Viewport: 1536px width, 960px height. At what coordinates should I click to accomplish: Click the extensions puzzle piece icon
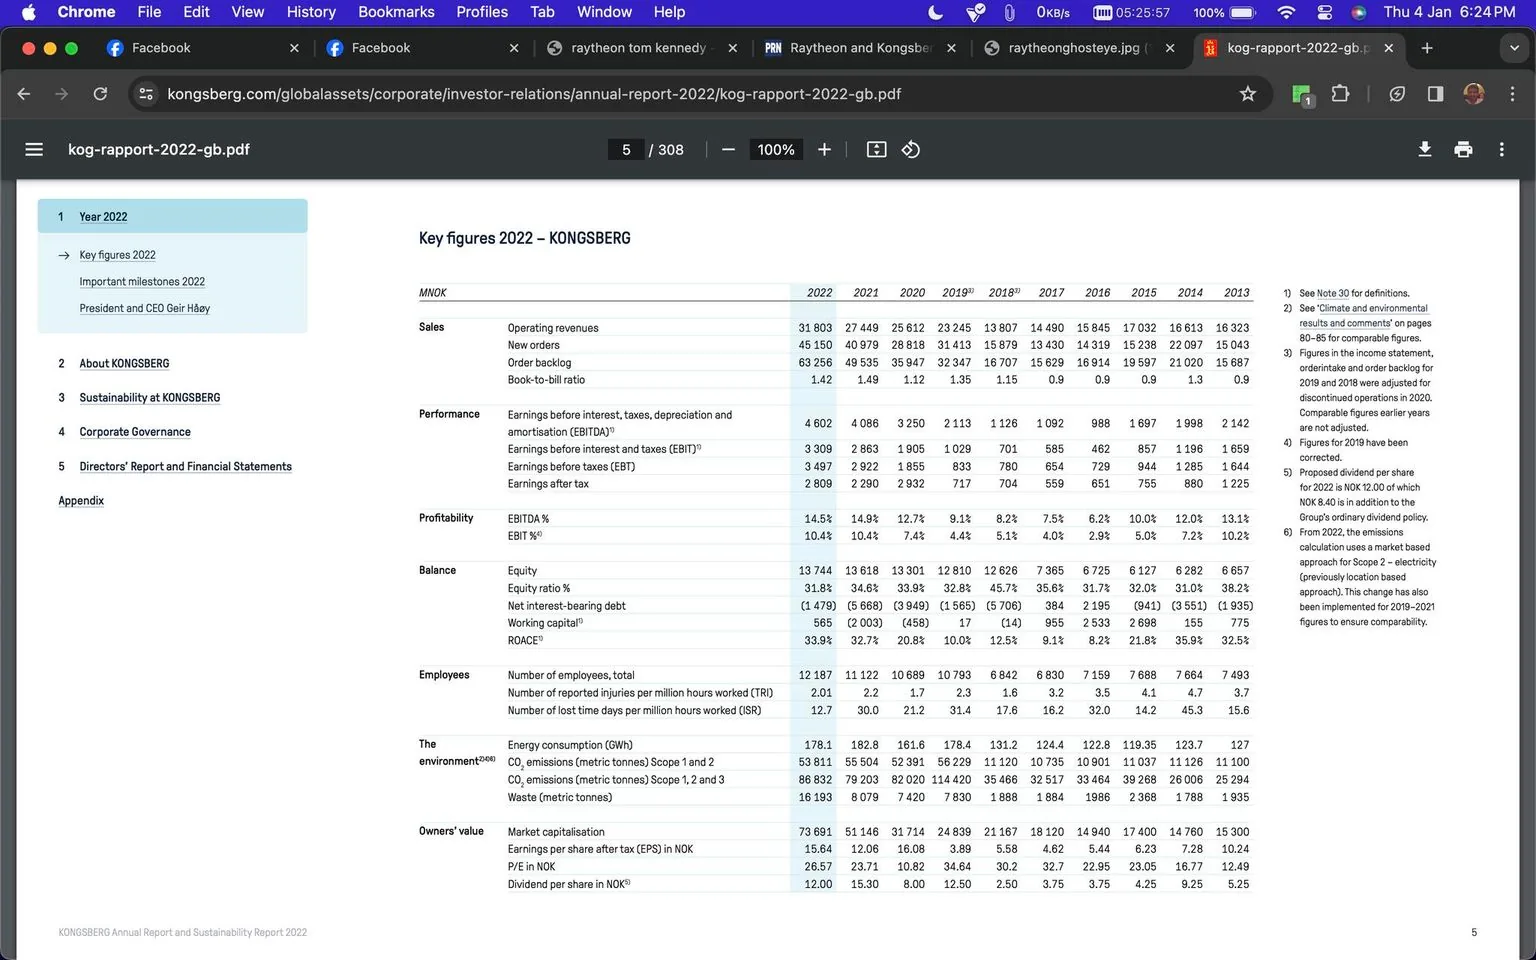pyautogui.click(x=1340, y=93)
